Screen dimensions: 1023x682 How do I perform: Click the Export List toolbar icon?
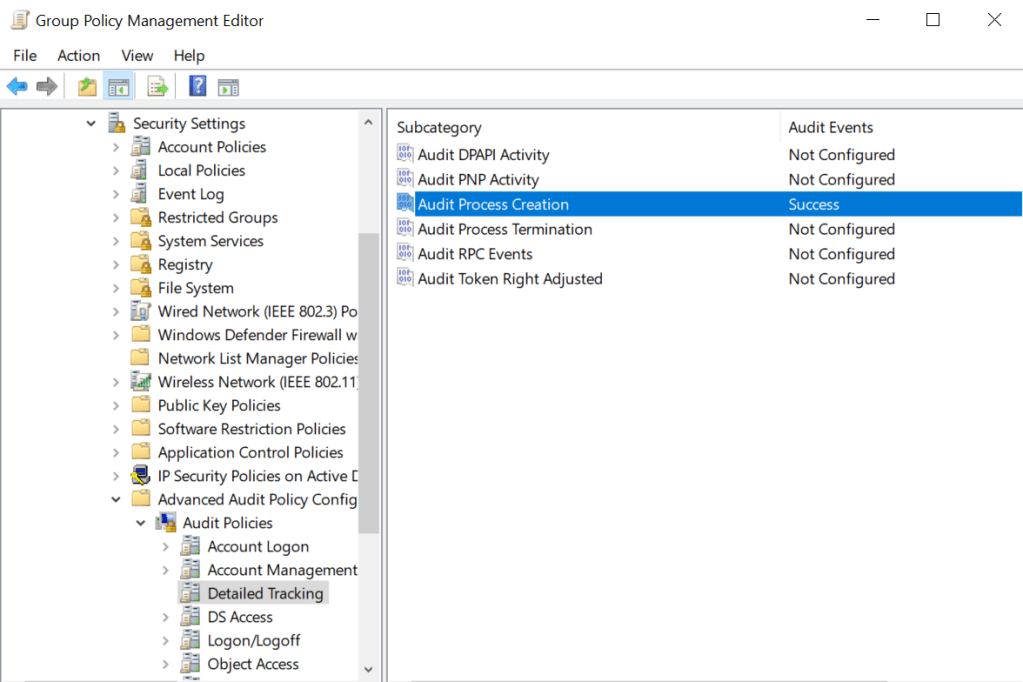[x=158, y=87]
